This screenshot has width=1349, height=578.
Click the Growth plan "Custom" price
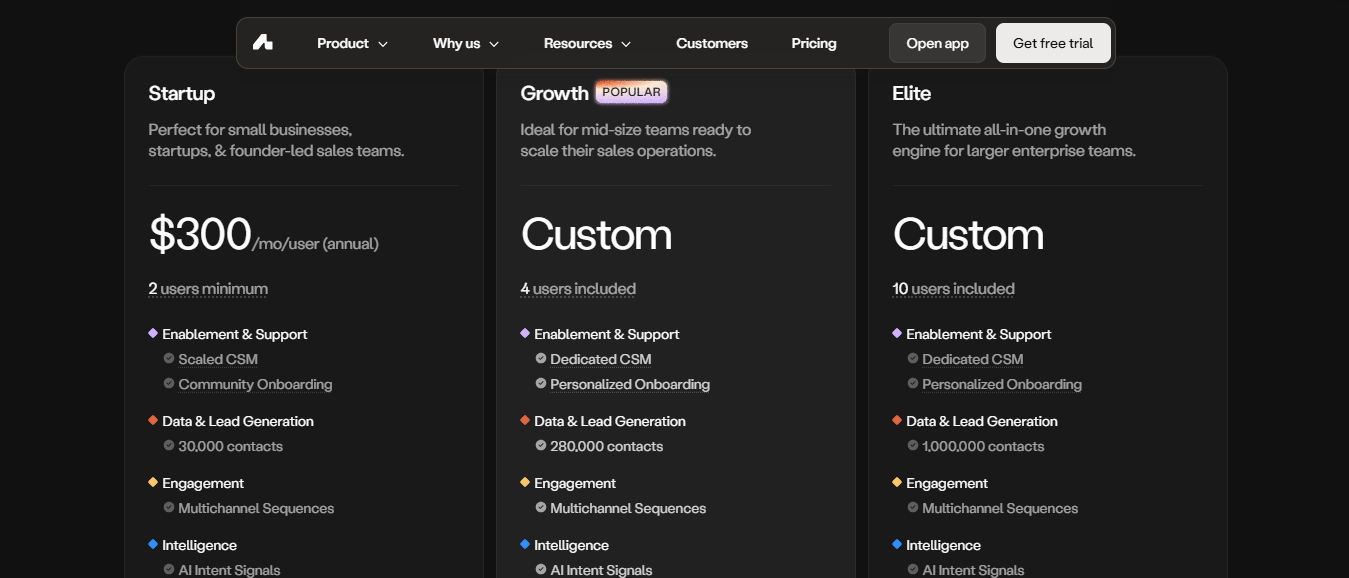click(x=596, y=234)
